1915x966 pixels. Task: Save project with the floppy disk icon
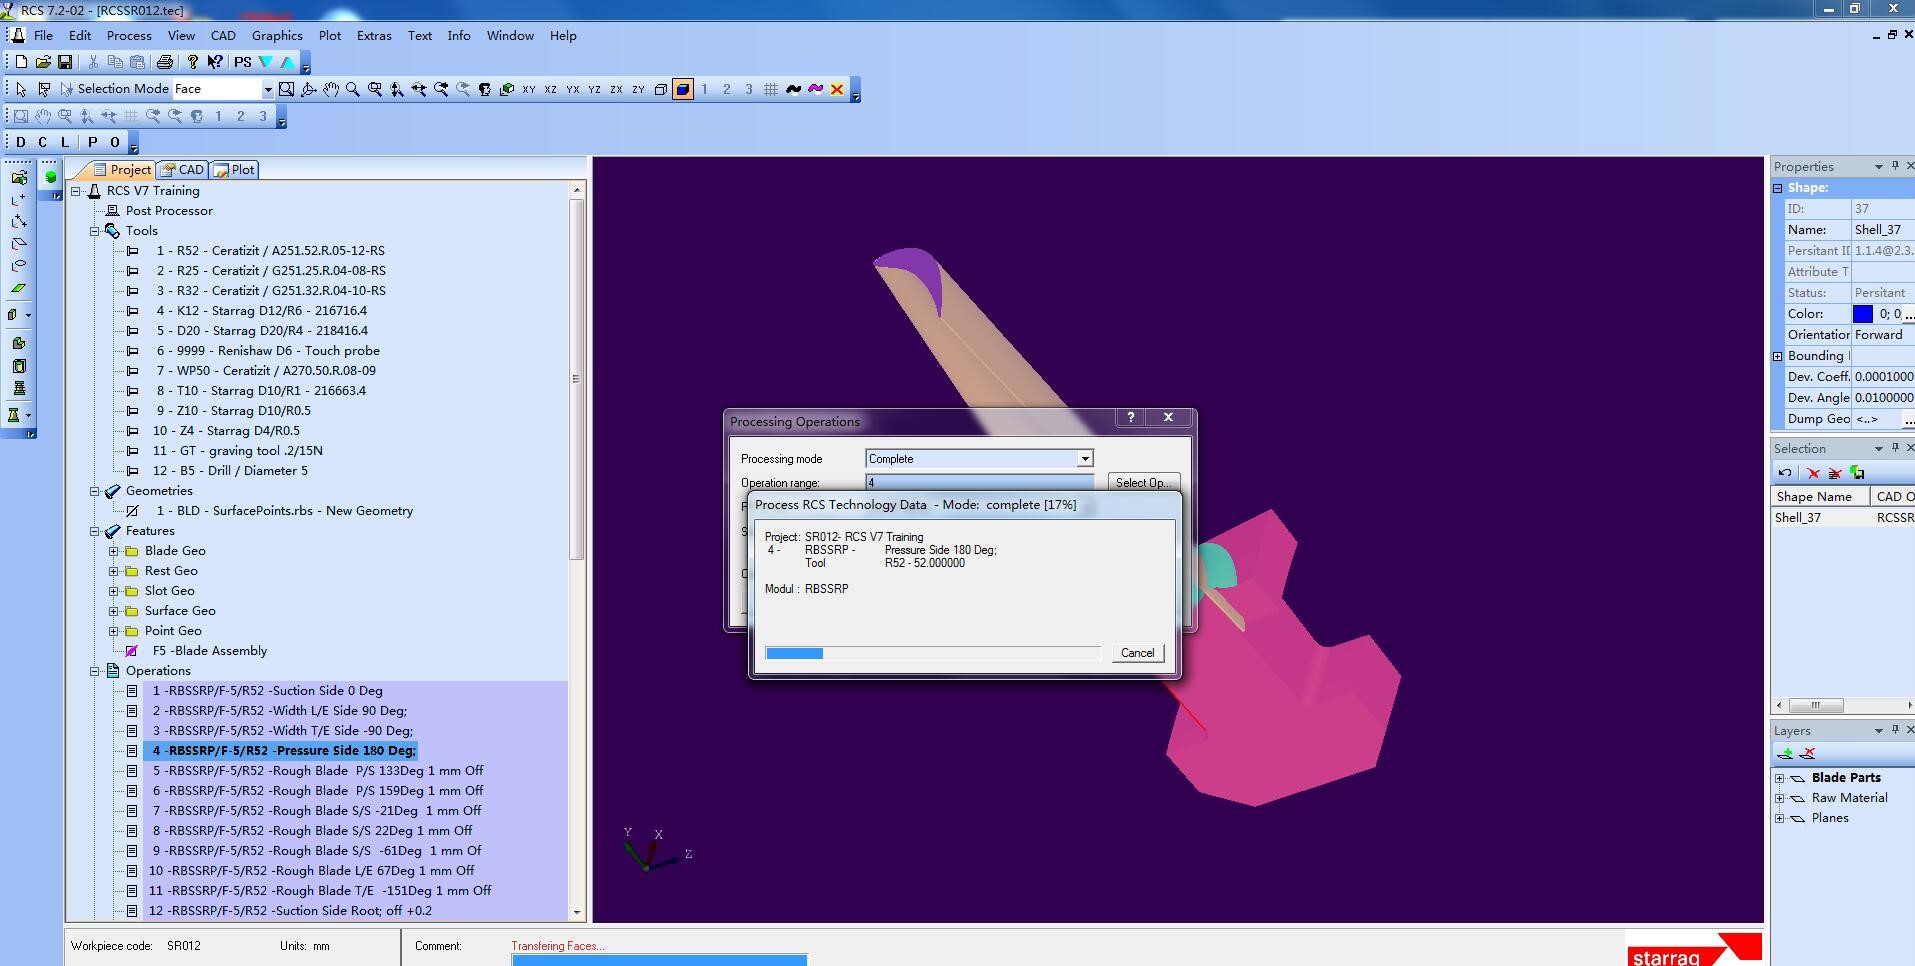(65, 62)
